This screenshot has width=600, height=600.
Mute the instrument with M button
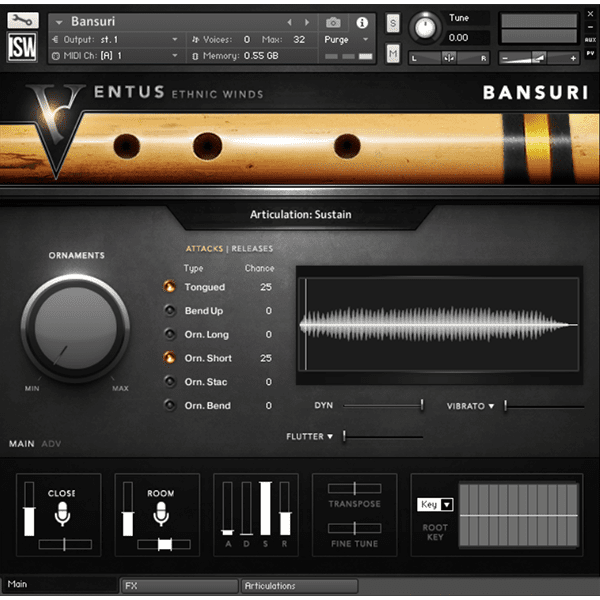pyautogui.click(x=393, y=53)
